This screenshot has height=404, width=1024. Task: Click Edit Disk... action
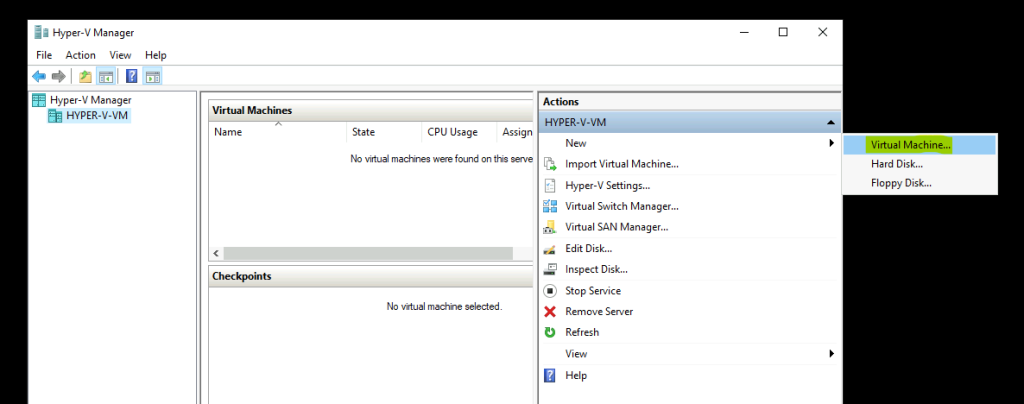[x=588, y=249]
